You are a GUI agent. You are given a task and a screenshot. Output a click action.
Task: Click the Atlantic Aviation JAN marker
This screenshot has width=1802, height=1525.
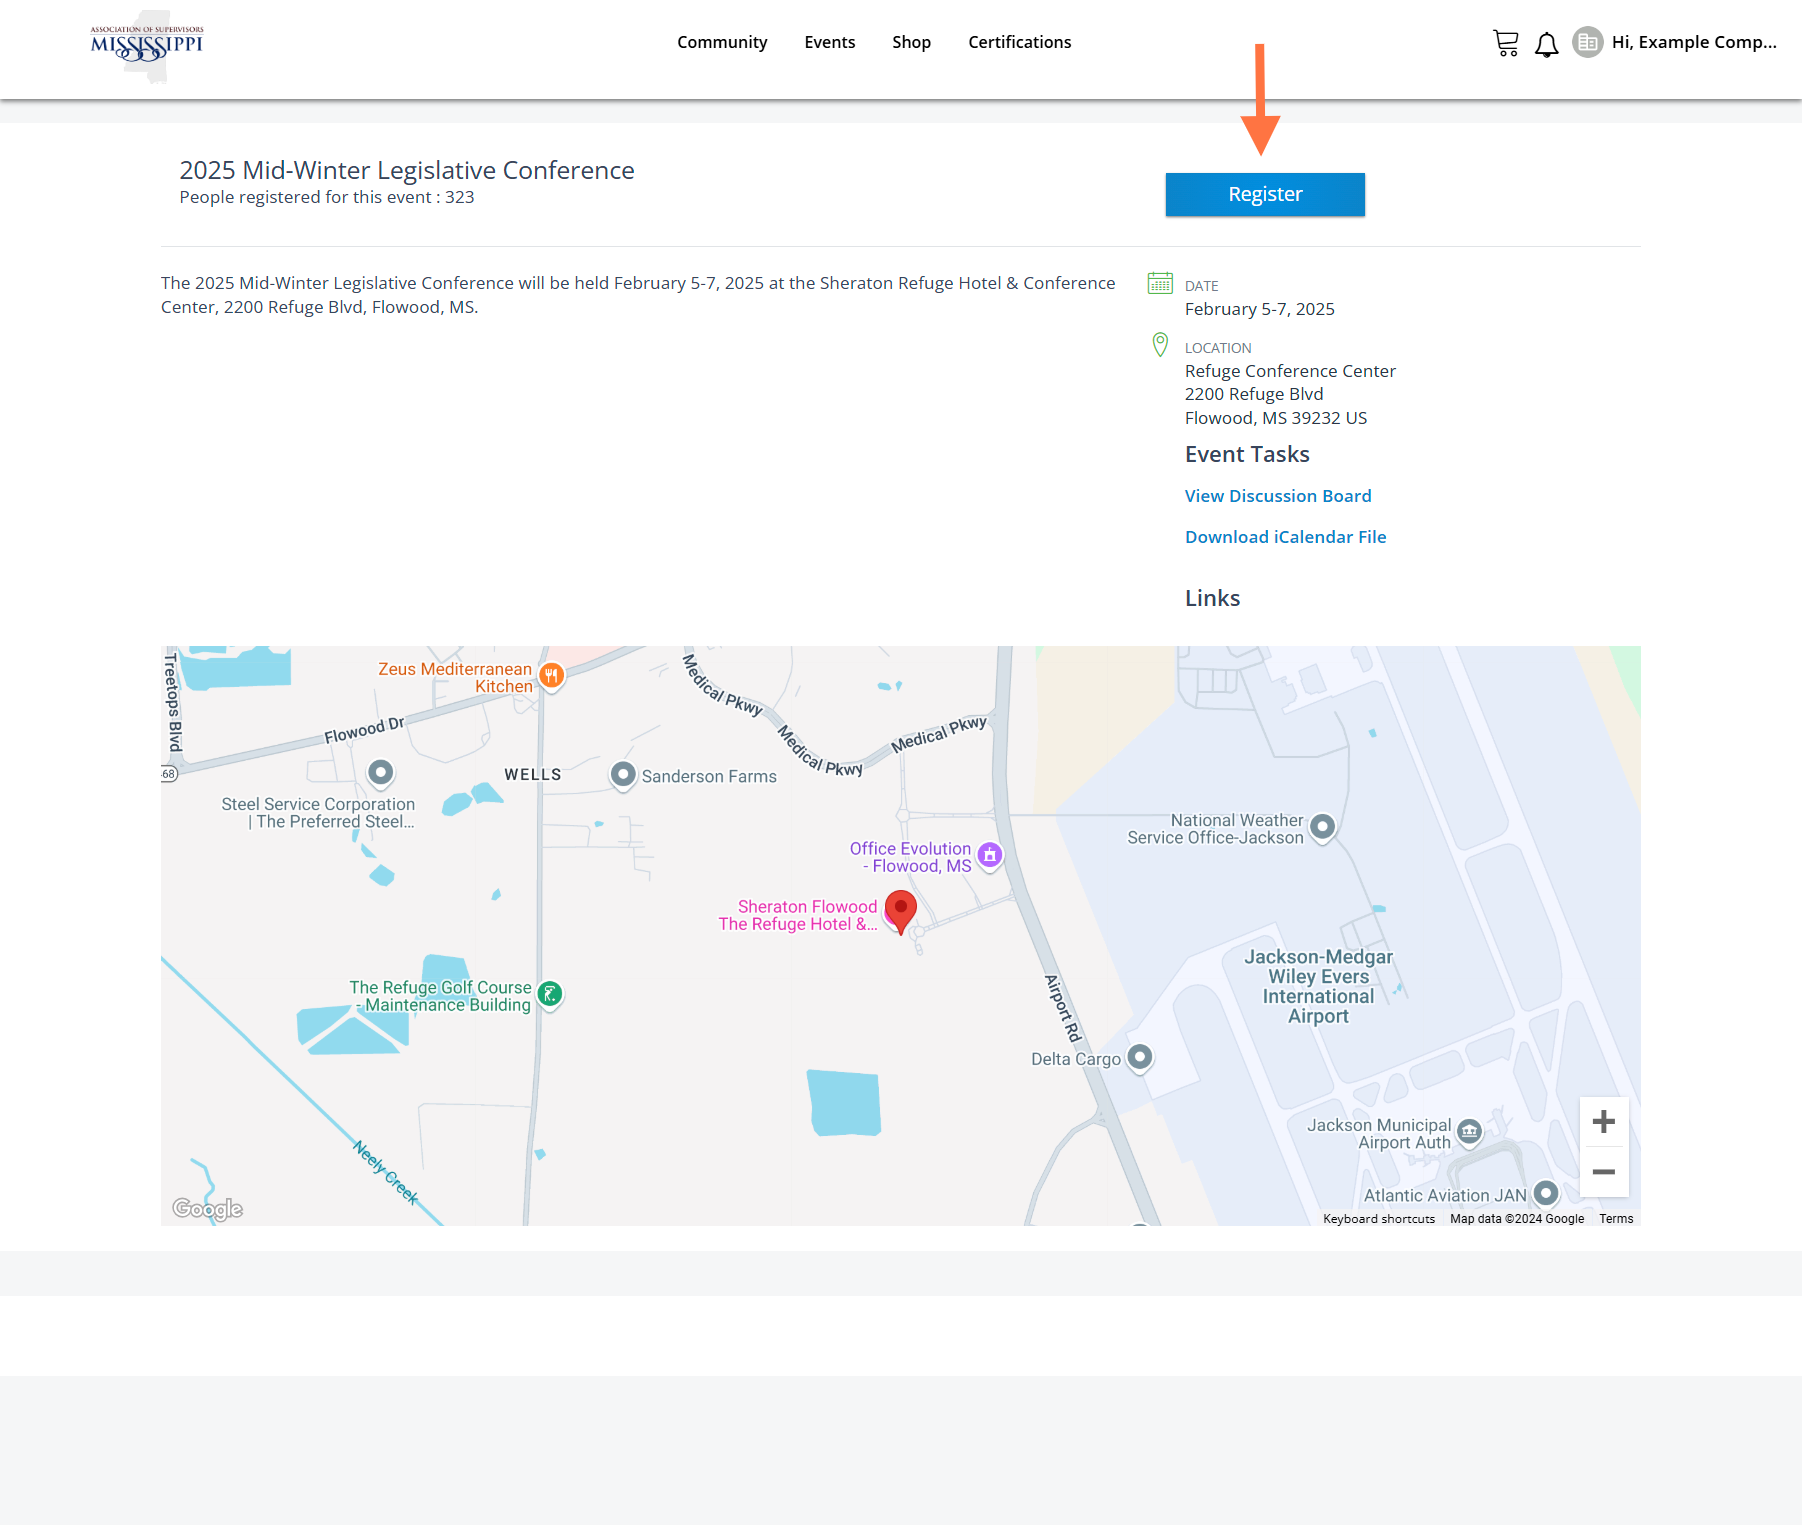click(1546, 1193)
